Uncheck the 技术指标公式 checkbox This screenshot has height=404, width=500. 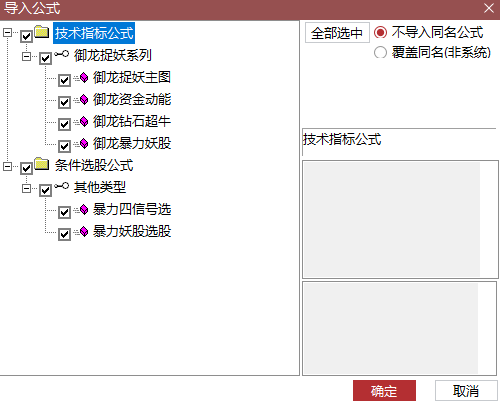tap(27, 36)
